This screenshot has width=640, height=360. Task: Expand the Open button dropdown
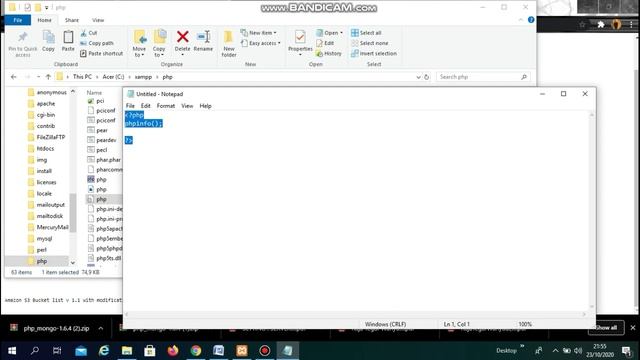(341, 33)
